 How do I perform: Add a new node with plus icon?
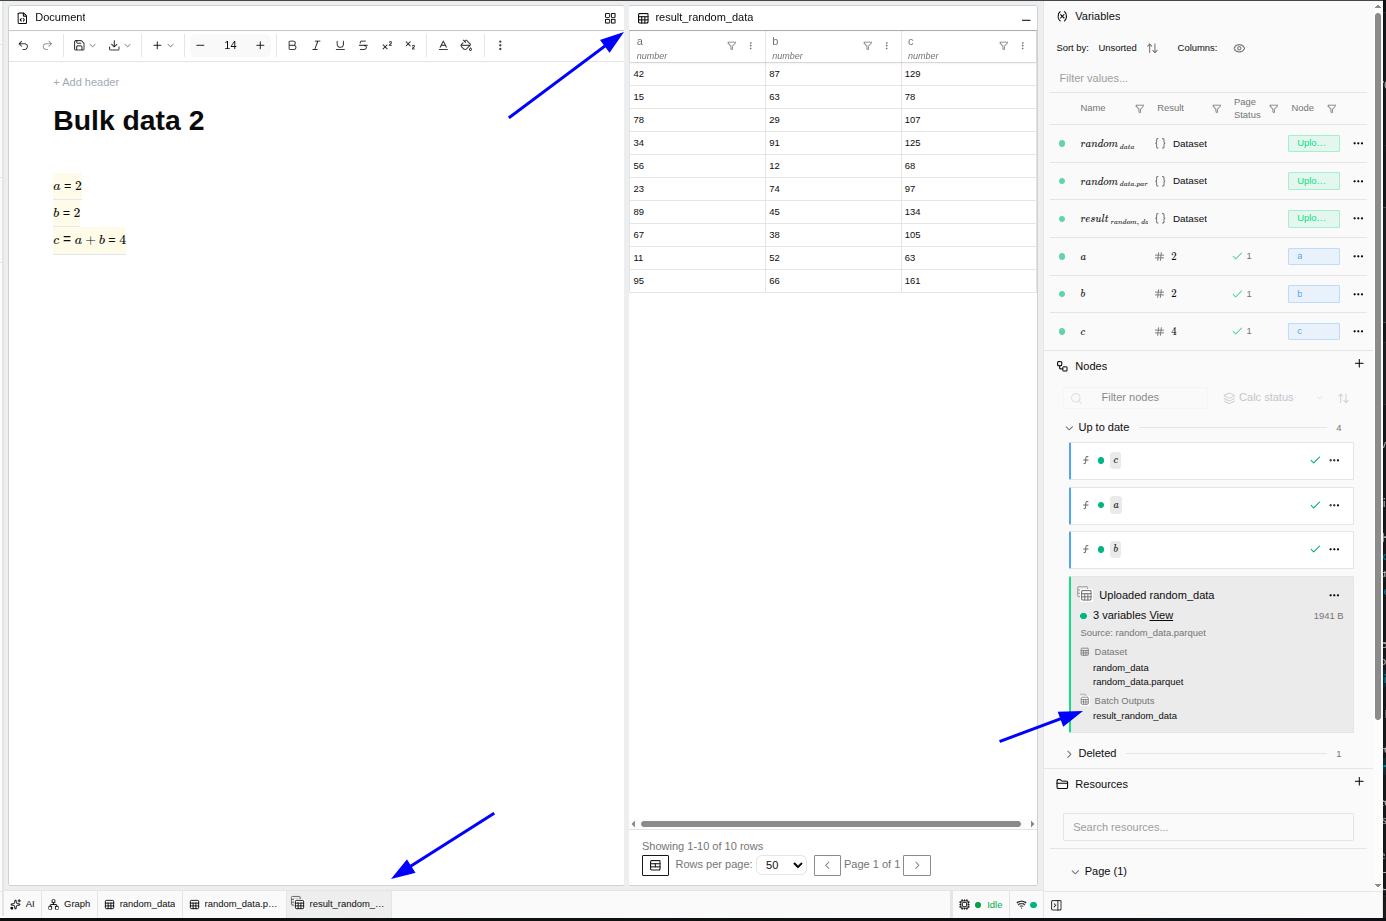point(1358,364)
